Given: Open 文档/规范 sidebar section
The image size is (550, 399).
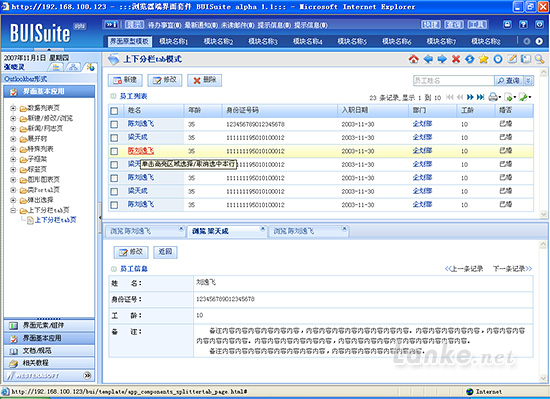Looking at the screenshot, I should pos(49,351).
